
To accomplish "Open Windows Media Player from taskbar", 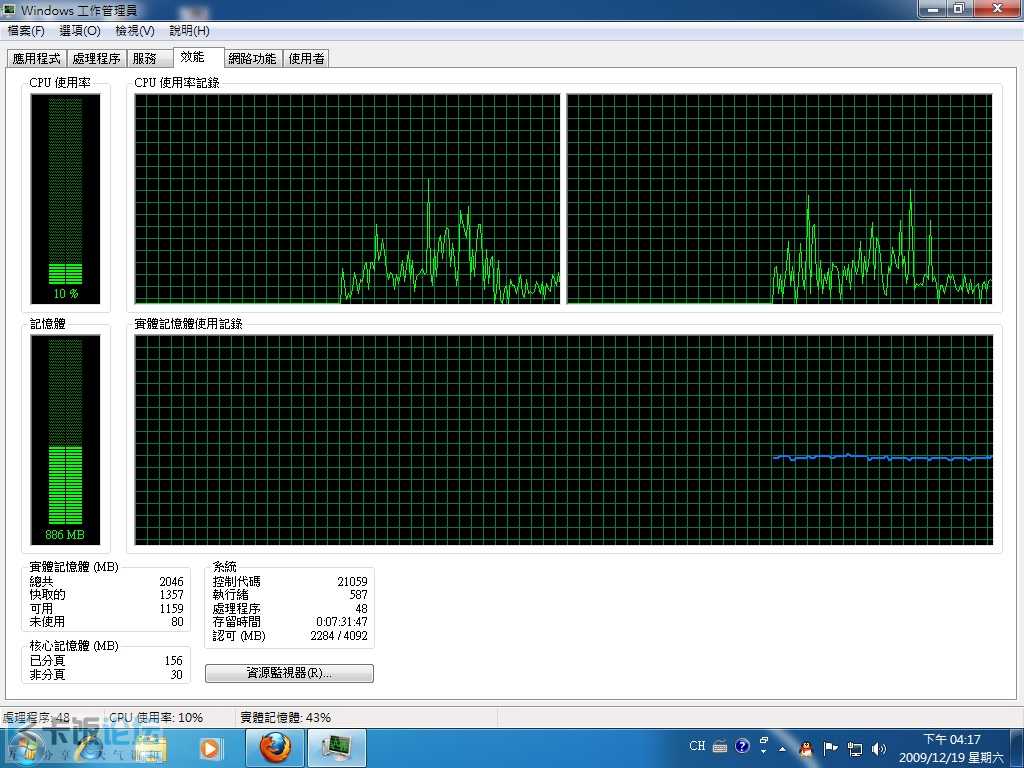I will point(210,748).
